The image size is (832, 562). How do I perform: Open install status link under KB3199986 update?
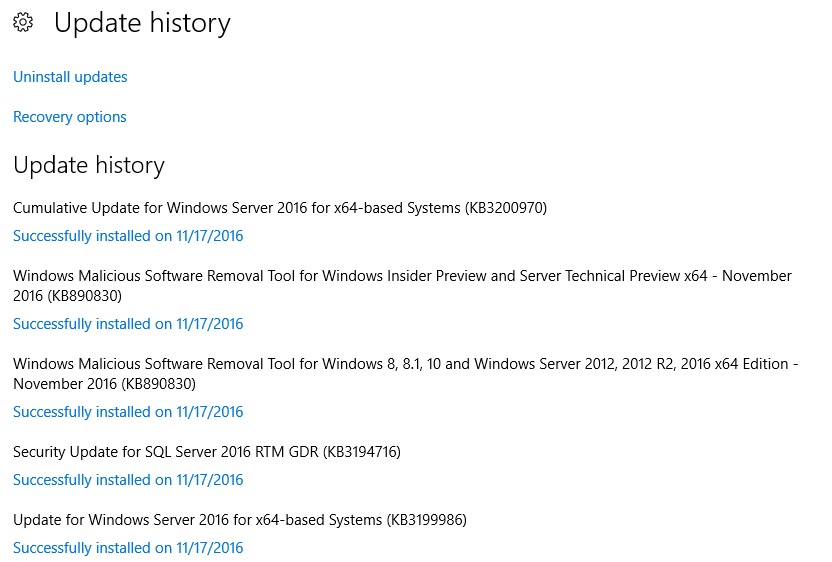click(128, 548)
